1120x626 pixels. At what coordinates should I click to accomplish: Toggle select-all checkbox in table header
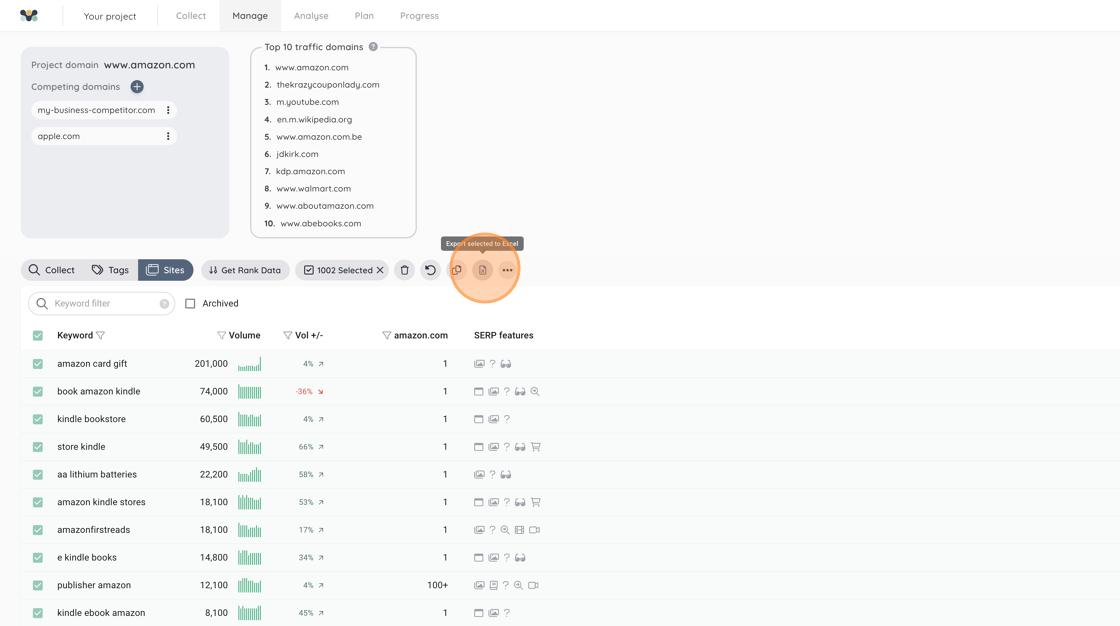pos(38,335)
